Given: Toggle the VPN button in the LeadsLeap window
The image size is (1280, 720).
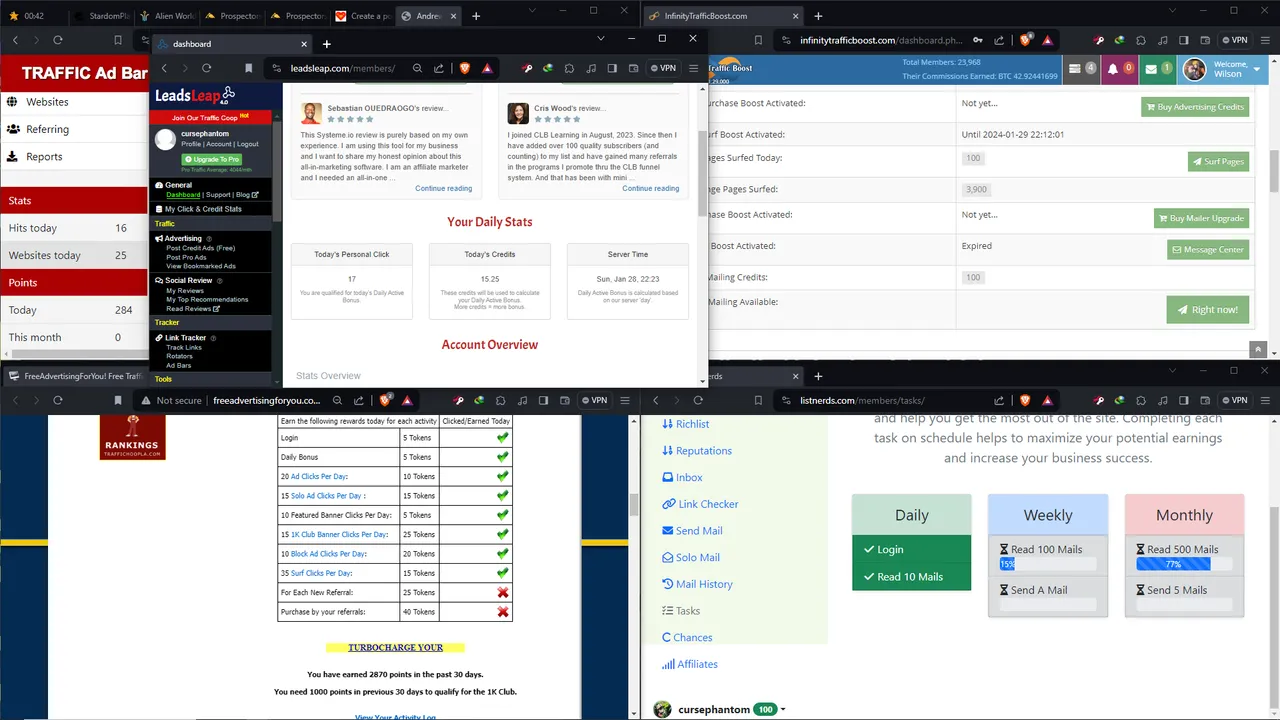Looking at the screenshot, I should [x=663, y=68].
